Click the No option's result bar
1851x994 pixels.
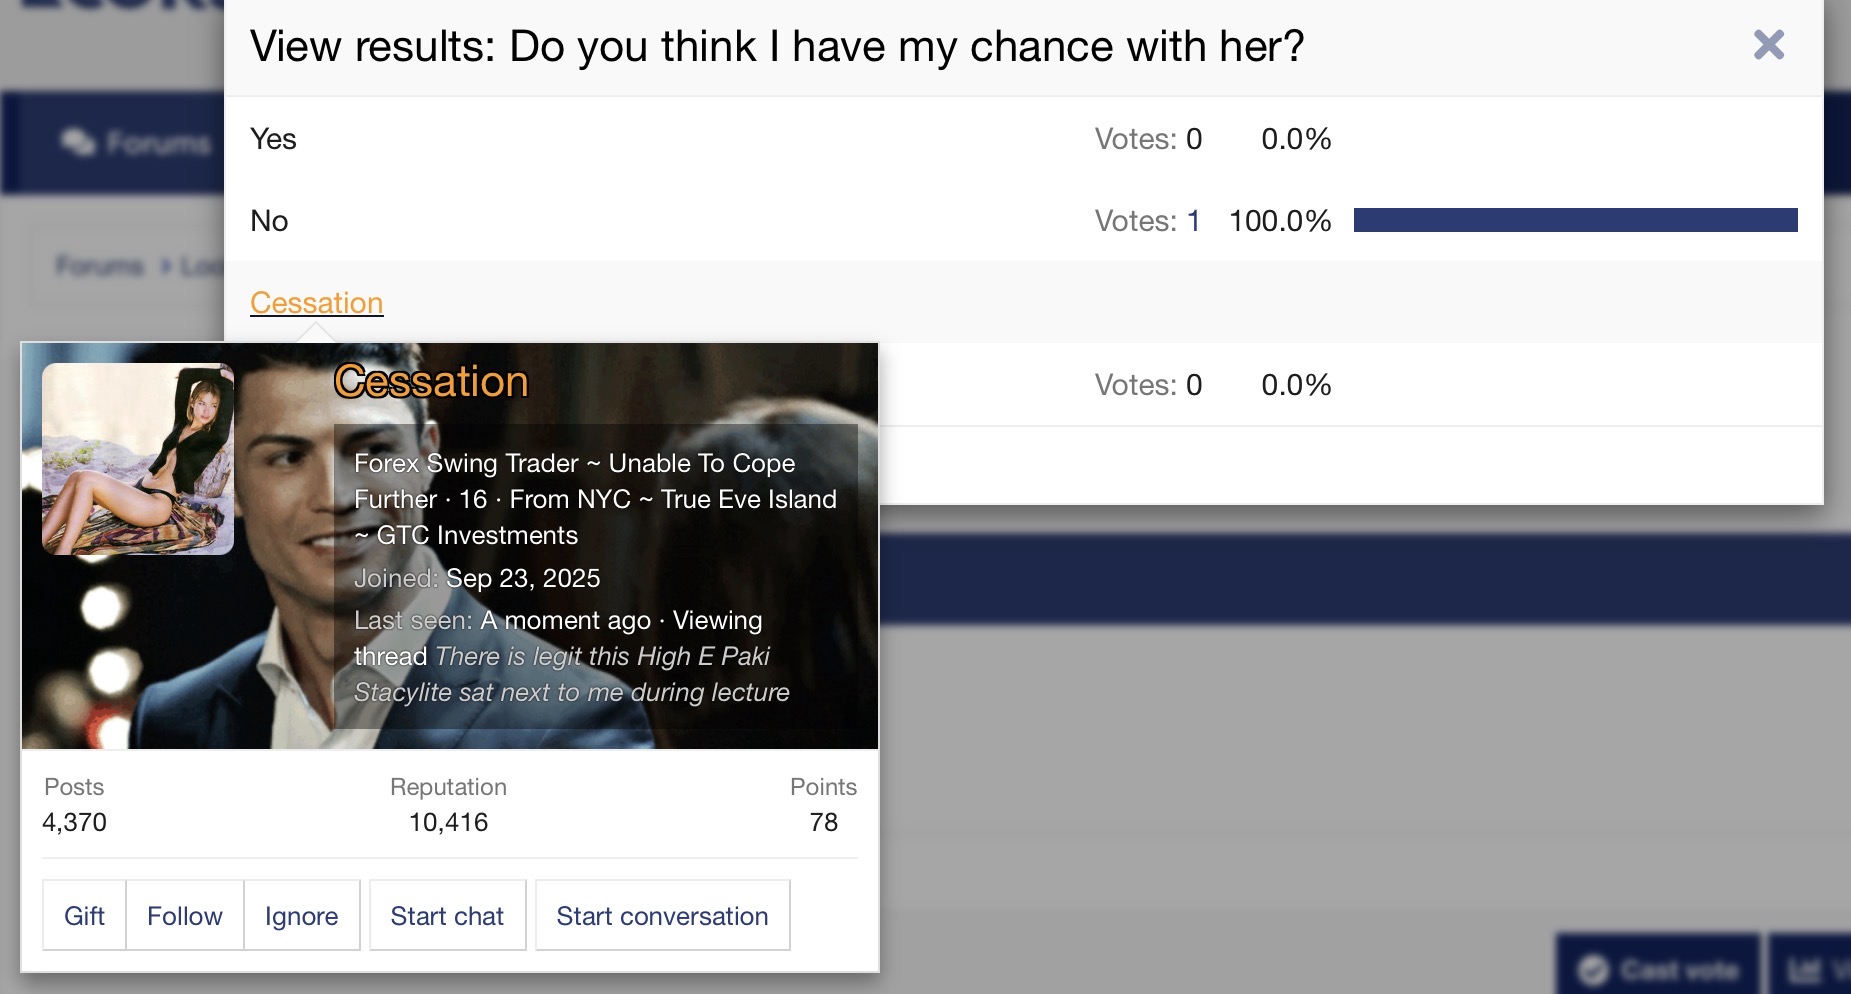click(1575, 220)
